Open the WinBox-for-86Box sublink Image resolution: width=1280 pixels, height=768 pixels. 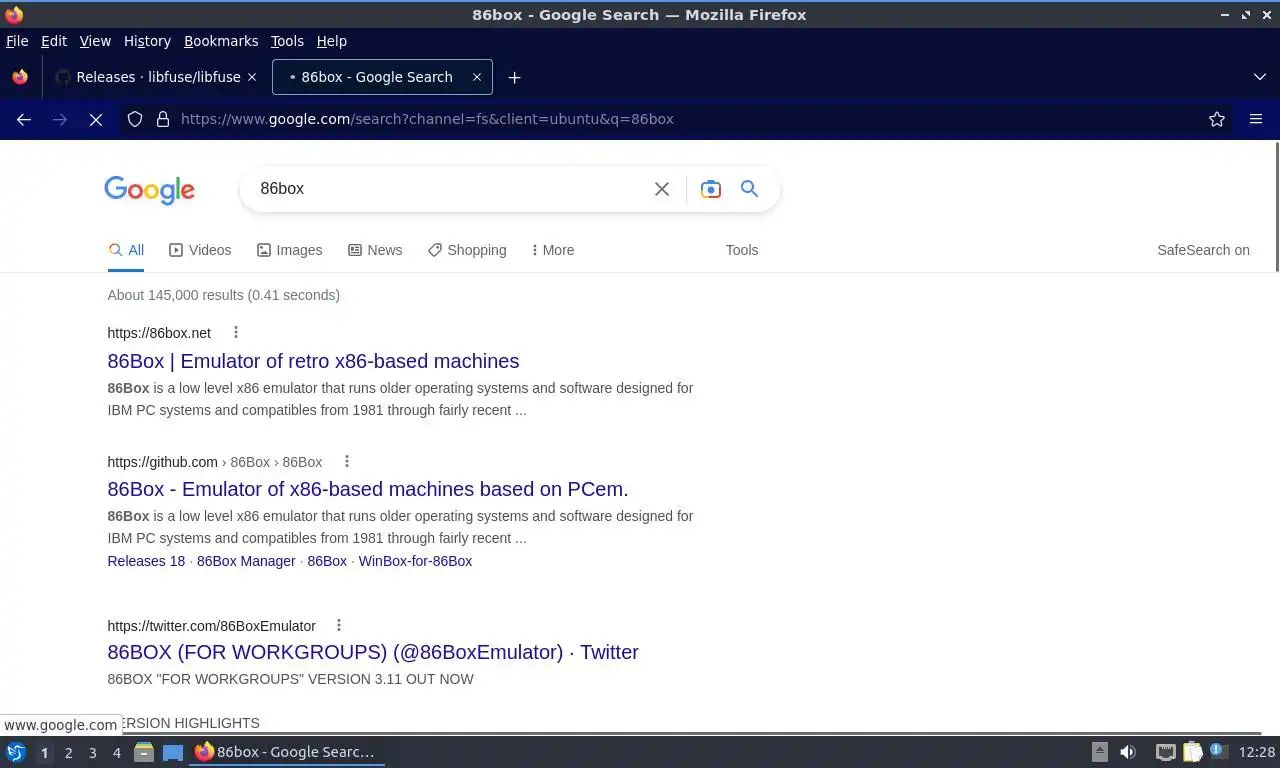(415, 561)
